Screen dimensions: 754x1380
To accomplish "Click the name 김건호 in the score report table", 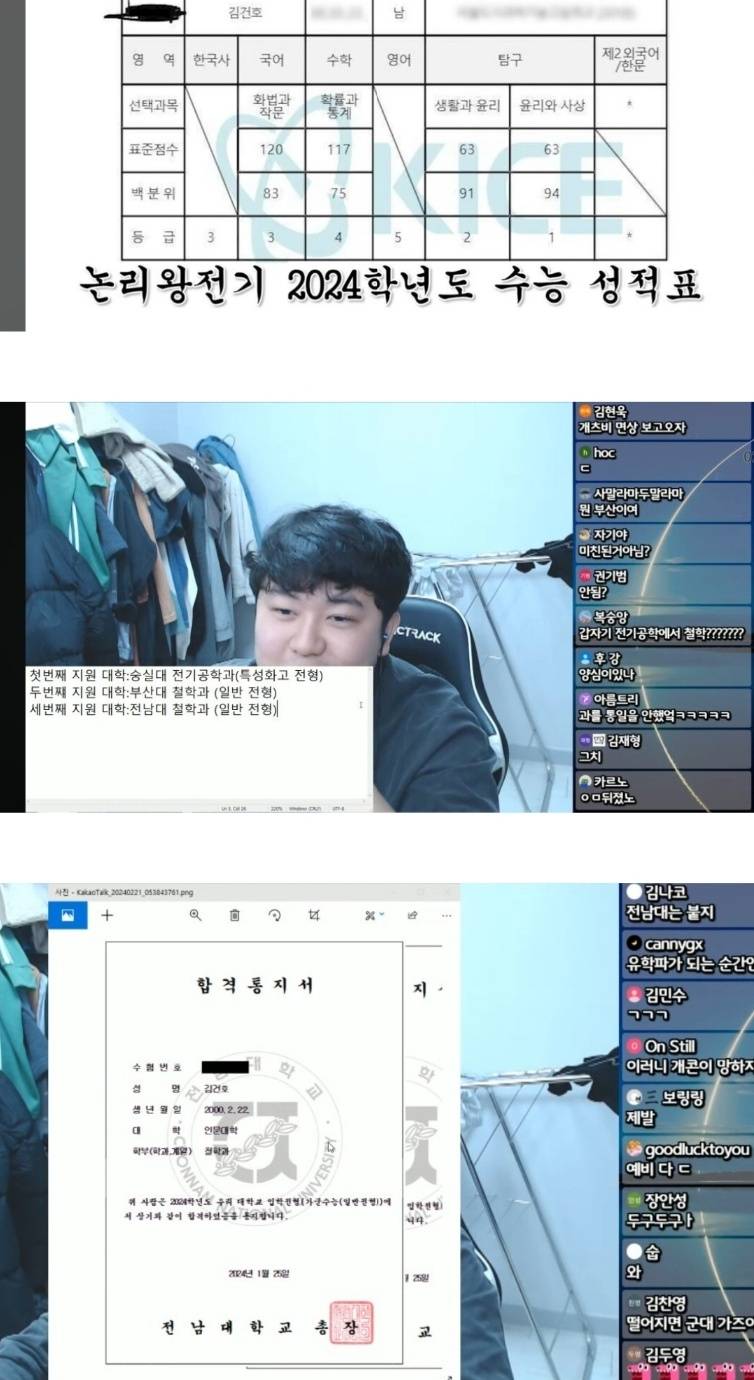I will (246, 15).
